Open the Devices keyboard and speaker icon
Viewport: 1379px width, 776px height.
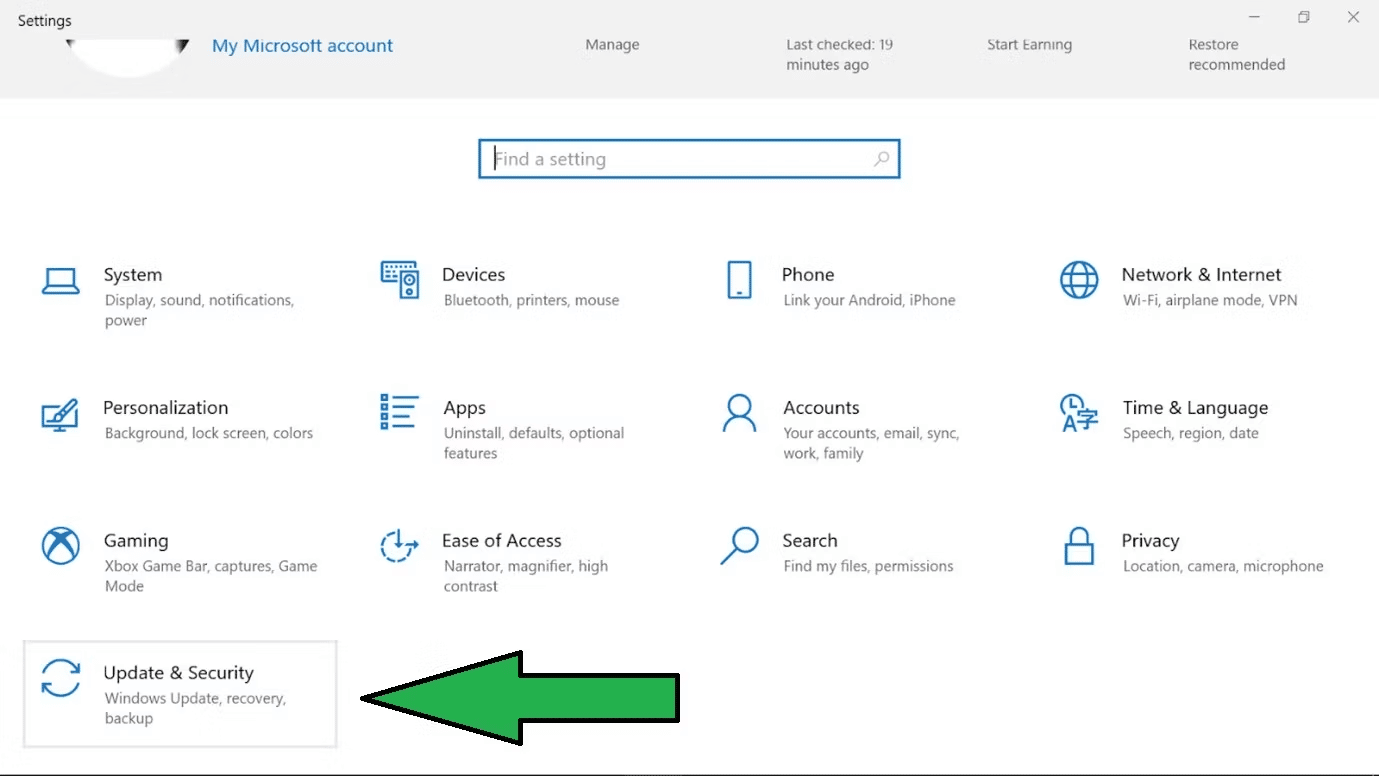[399, 280]
